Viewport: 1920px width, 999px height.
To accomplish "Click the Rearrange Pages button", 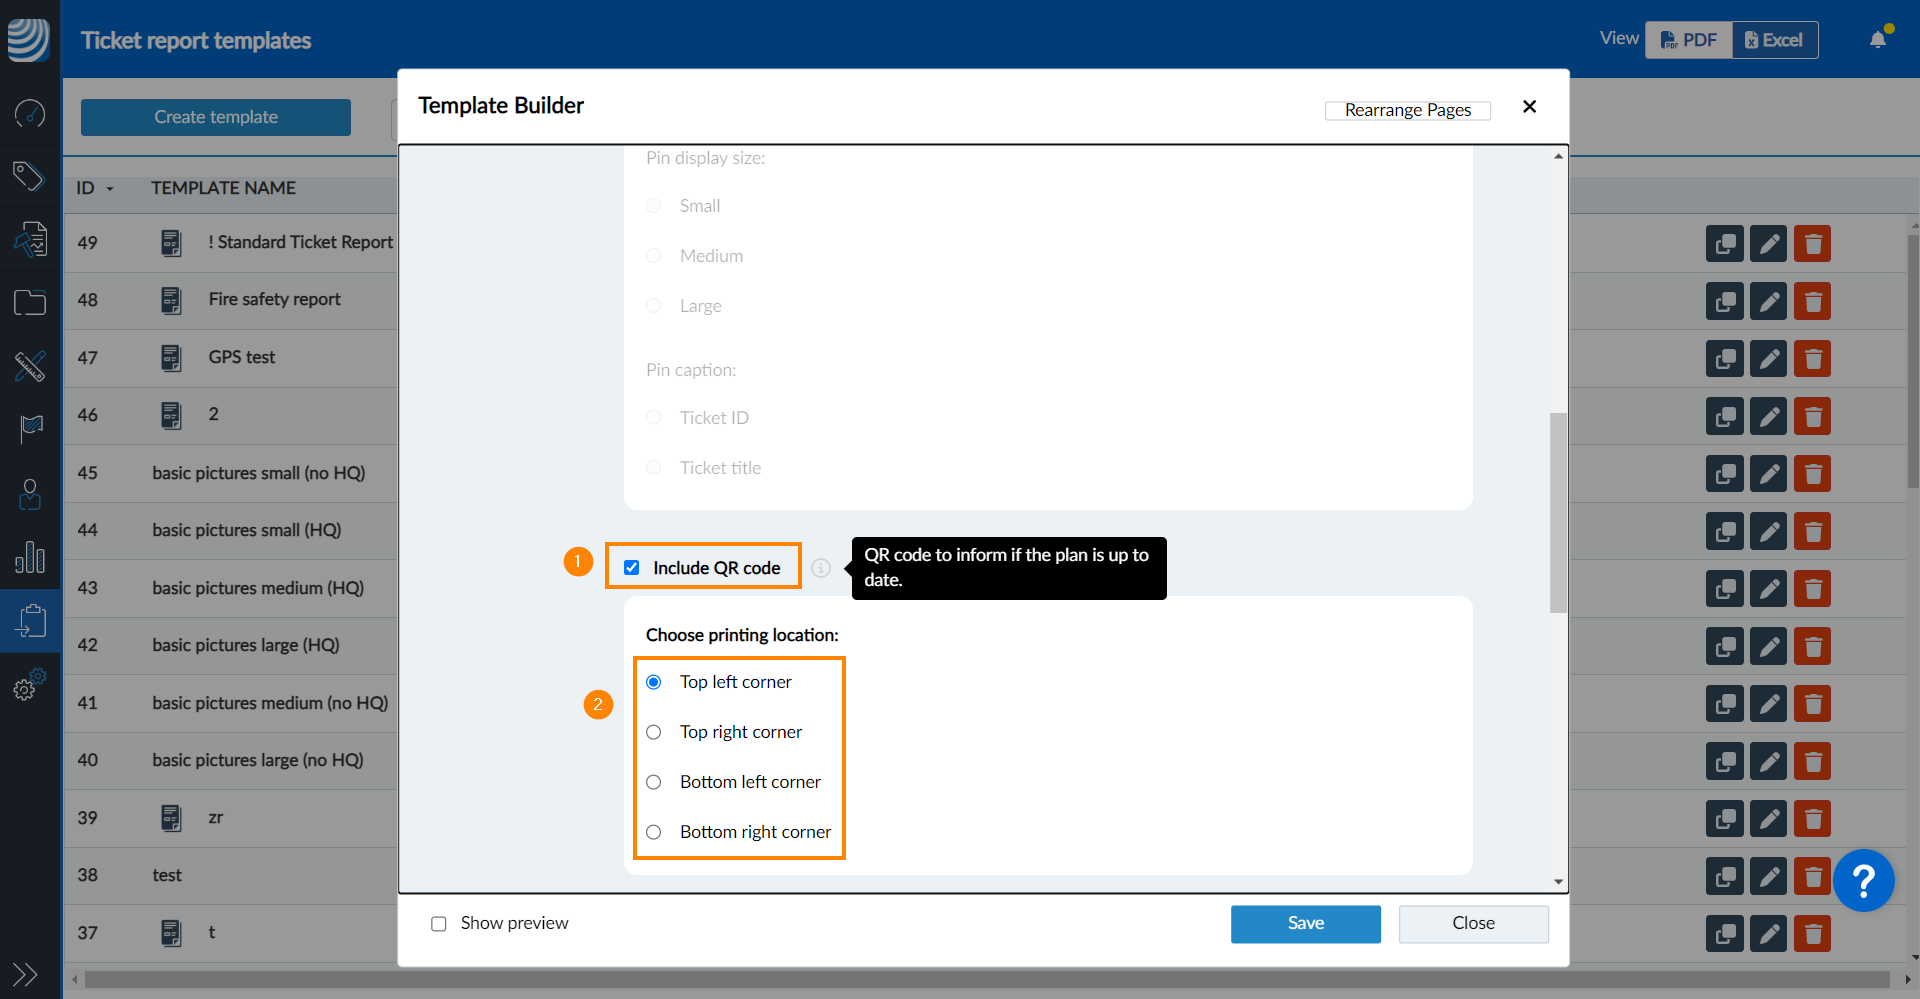I will 1407,110.
